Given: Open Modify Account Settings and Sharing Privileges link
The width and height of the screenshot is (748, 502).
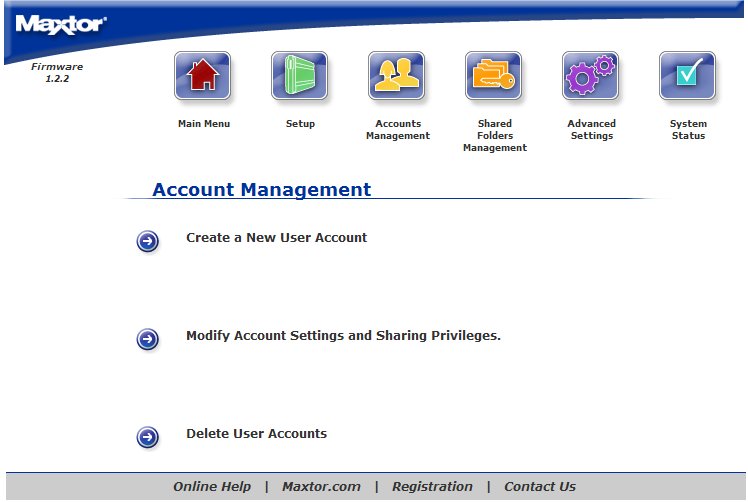Looking at the screenshot, I should point(343,336).
